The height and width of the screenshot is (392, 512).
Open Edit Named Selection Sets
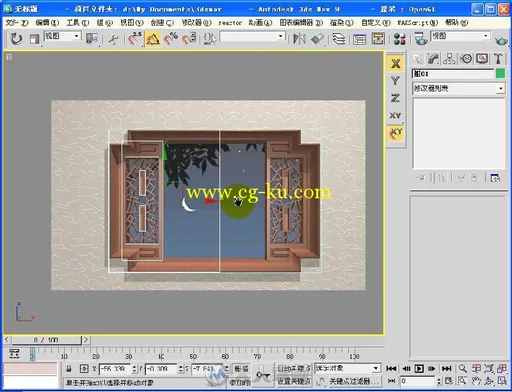(210, 39)
